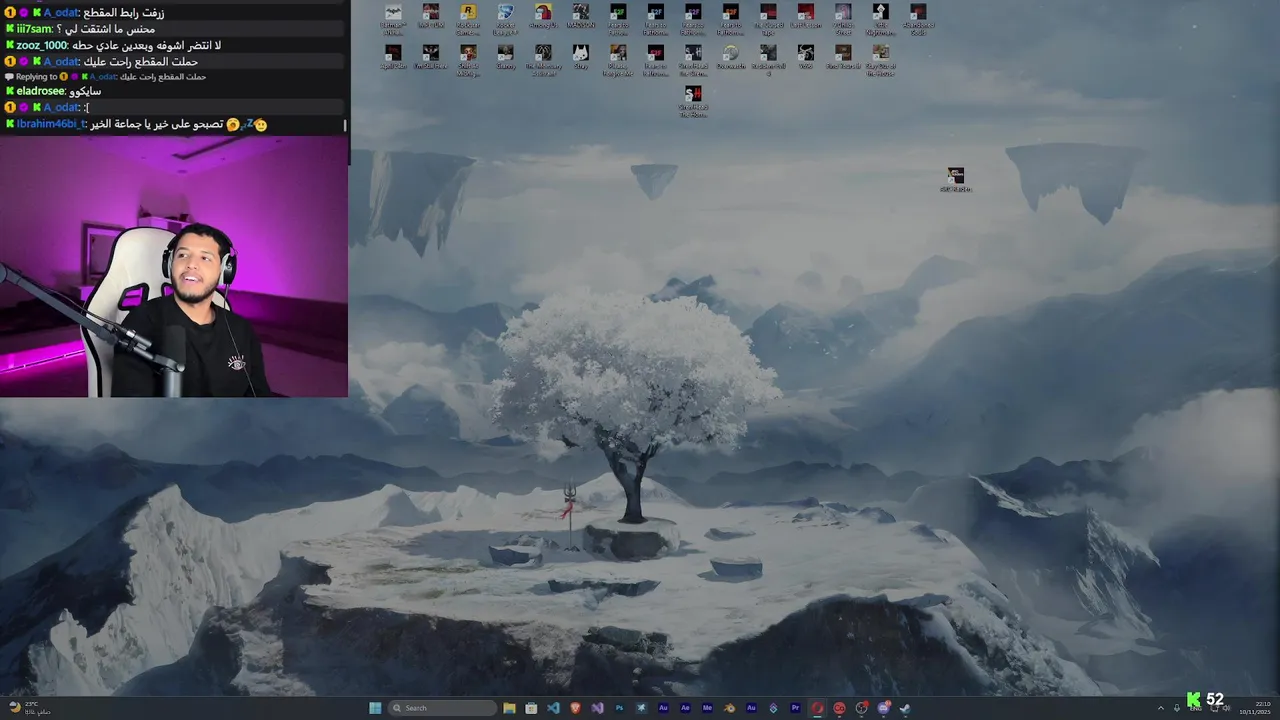
Task: Open Adobe Media Encoder from taskbar
Action: tap(707, 708)
